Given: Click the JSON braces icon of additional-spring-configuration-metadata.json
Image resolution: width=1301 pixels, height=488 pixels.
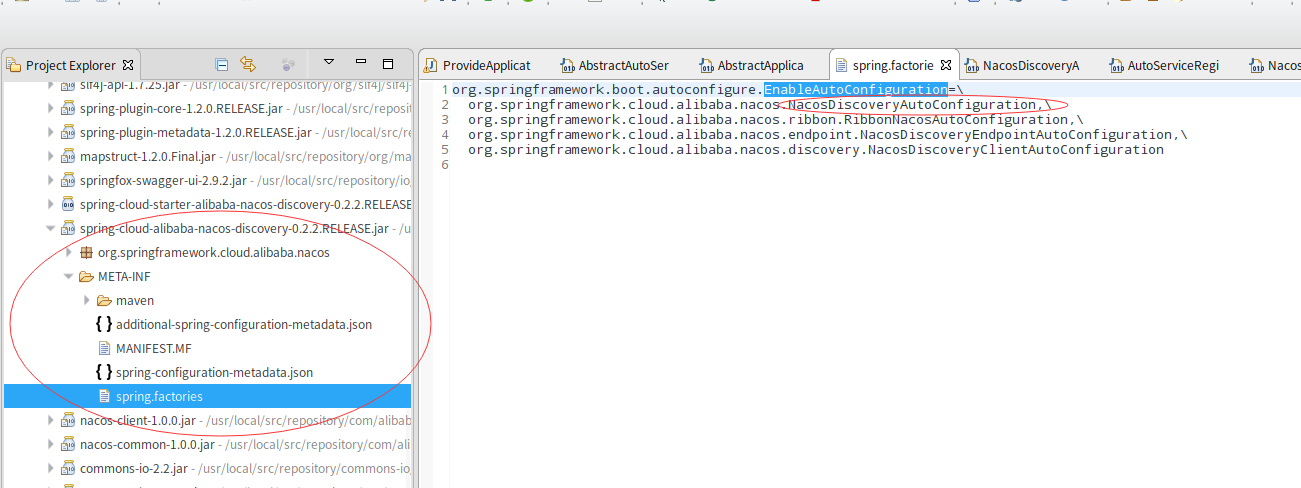Looking at the screenshot, I should 104,324.
